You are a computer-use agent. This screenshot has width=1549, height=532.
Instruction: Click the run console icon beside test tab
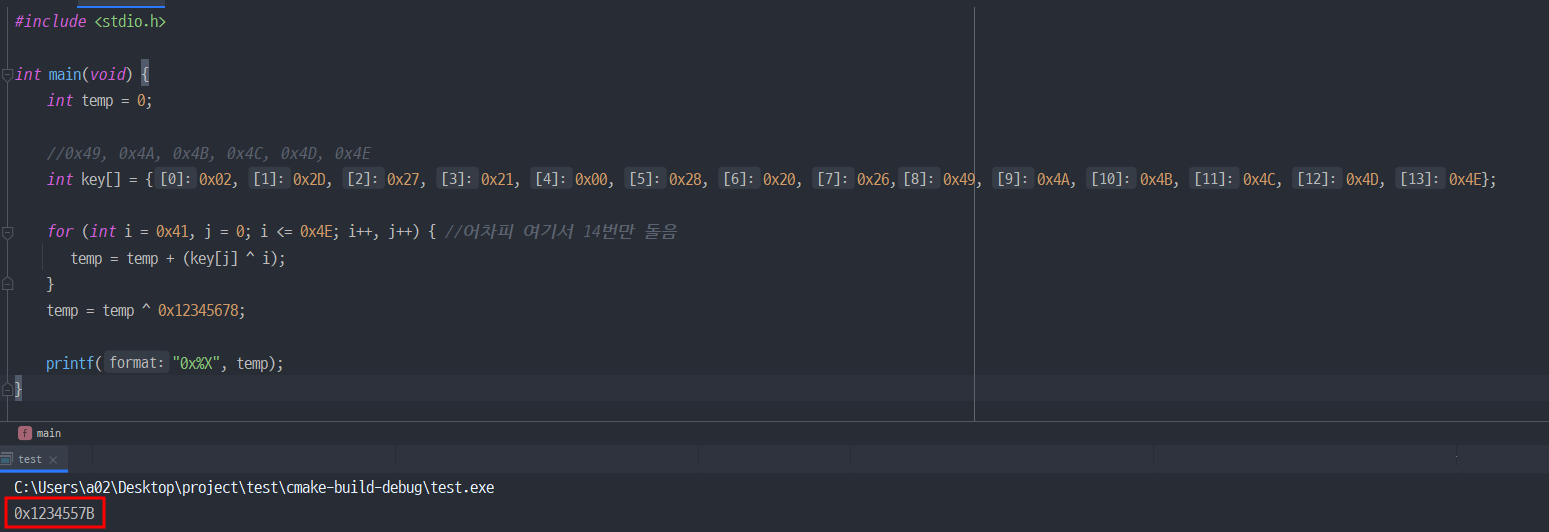coord(7,459)
